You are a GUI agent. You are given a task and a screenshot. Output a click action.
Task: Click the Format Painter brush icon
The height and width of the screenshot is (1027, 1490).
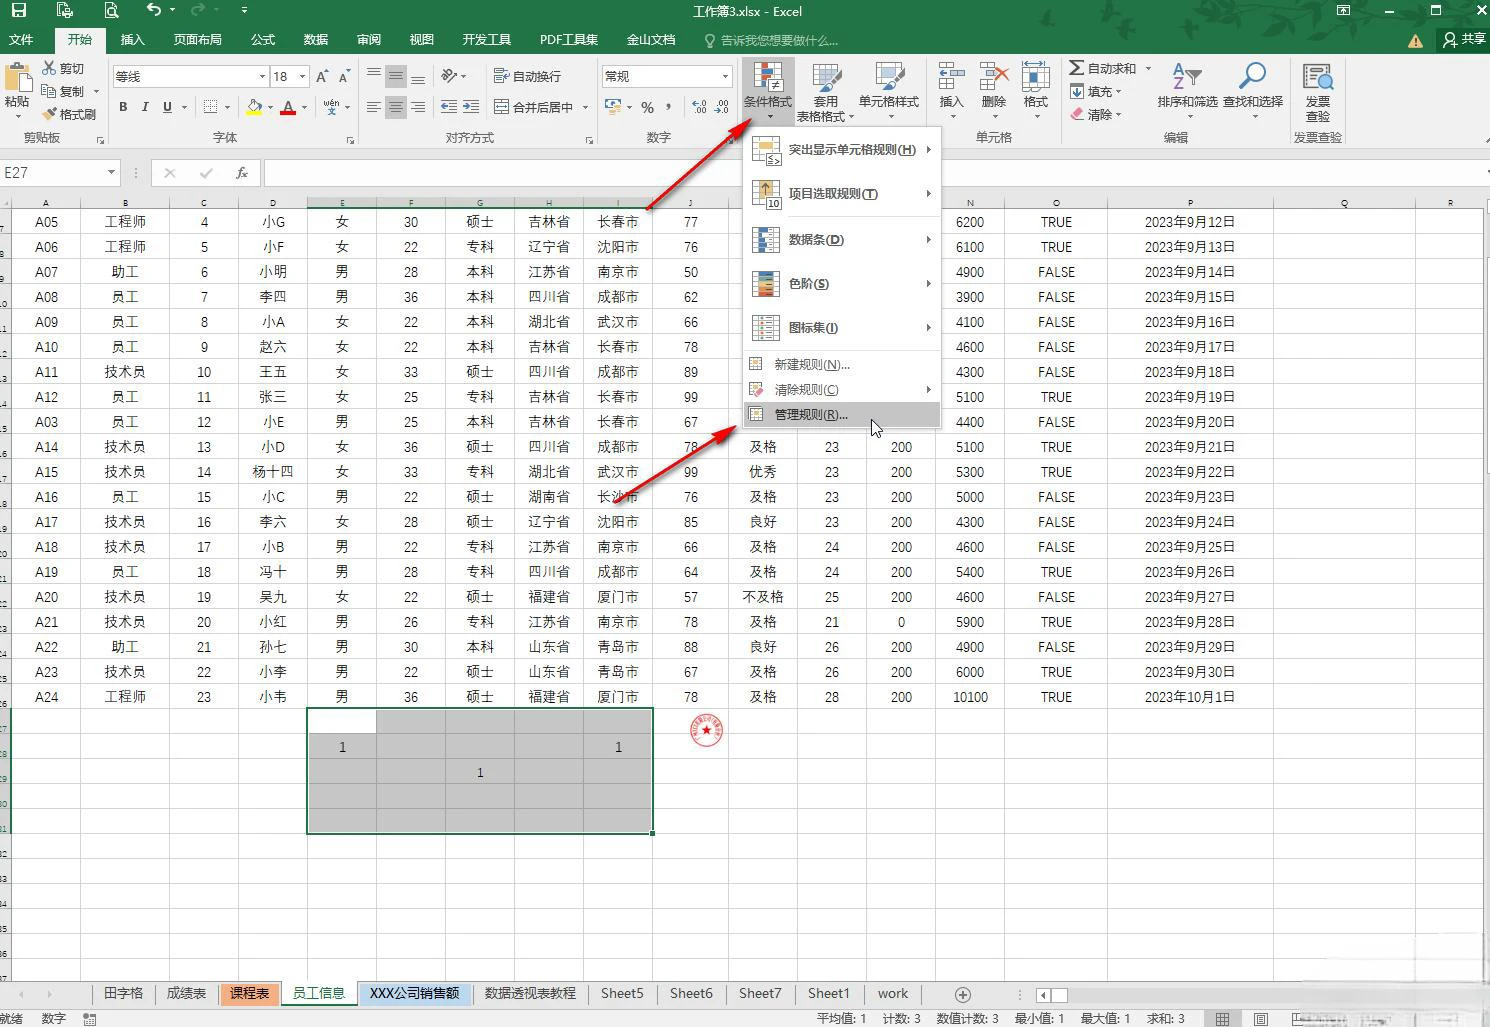[50, 114]
